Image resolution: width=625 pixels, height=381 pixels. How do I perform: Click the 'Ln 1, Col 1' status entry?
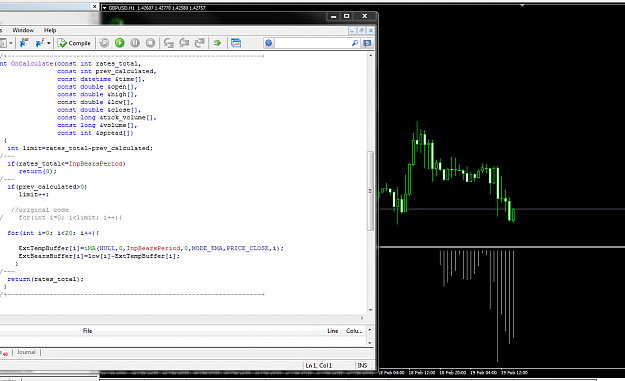tap(318, 365)
